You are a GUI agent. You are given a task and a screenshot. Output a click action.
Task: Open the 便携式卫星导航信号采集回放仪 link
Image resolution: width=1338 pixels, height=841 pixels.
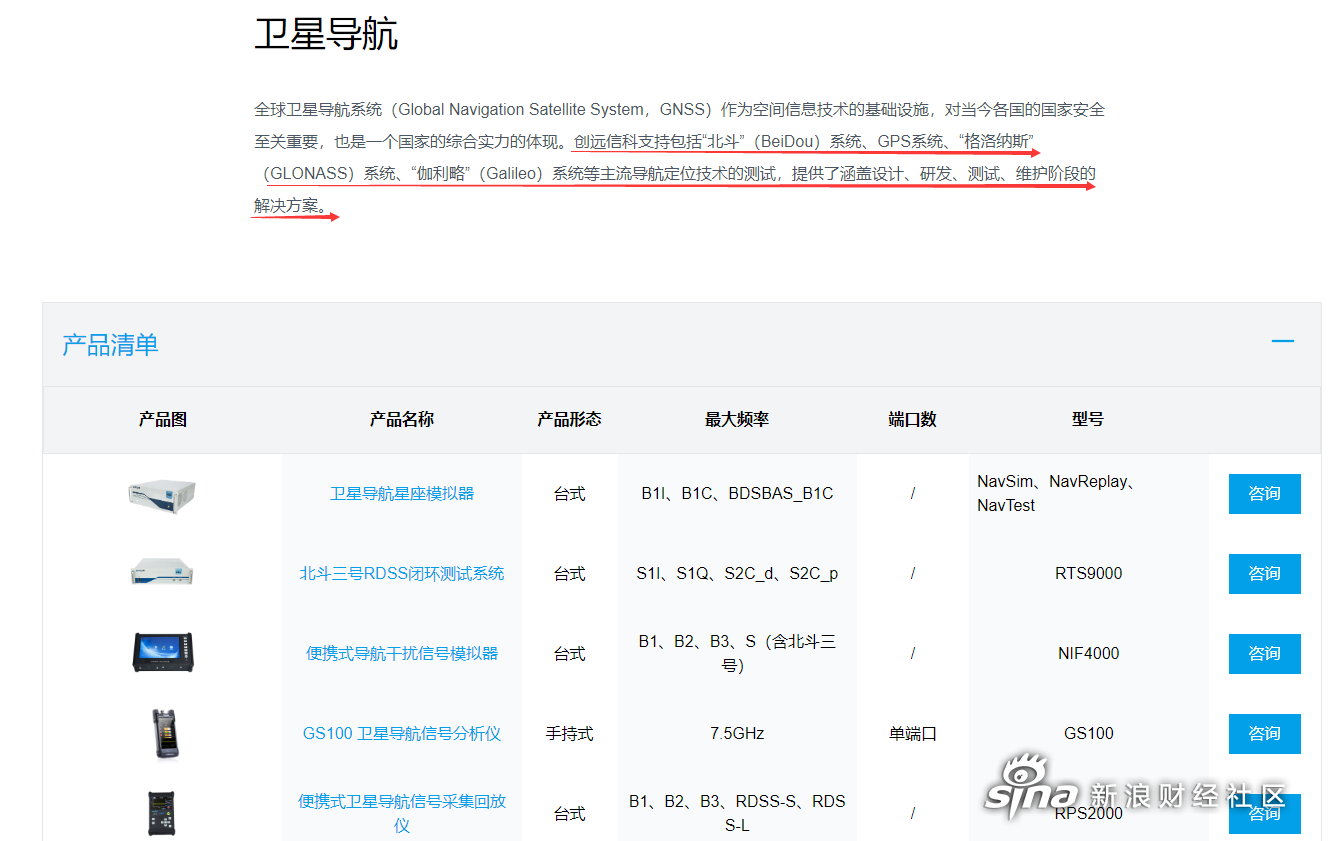point(402,813)
